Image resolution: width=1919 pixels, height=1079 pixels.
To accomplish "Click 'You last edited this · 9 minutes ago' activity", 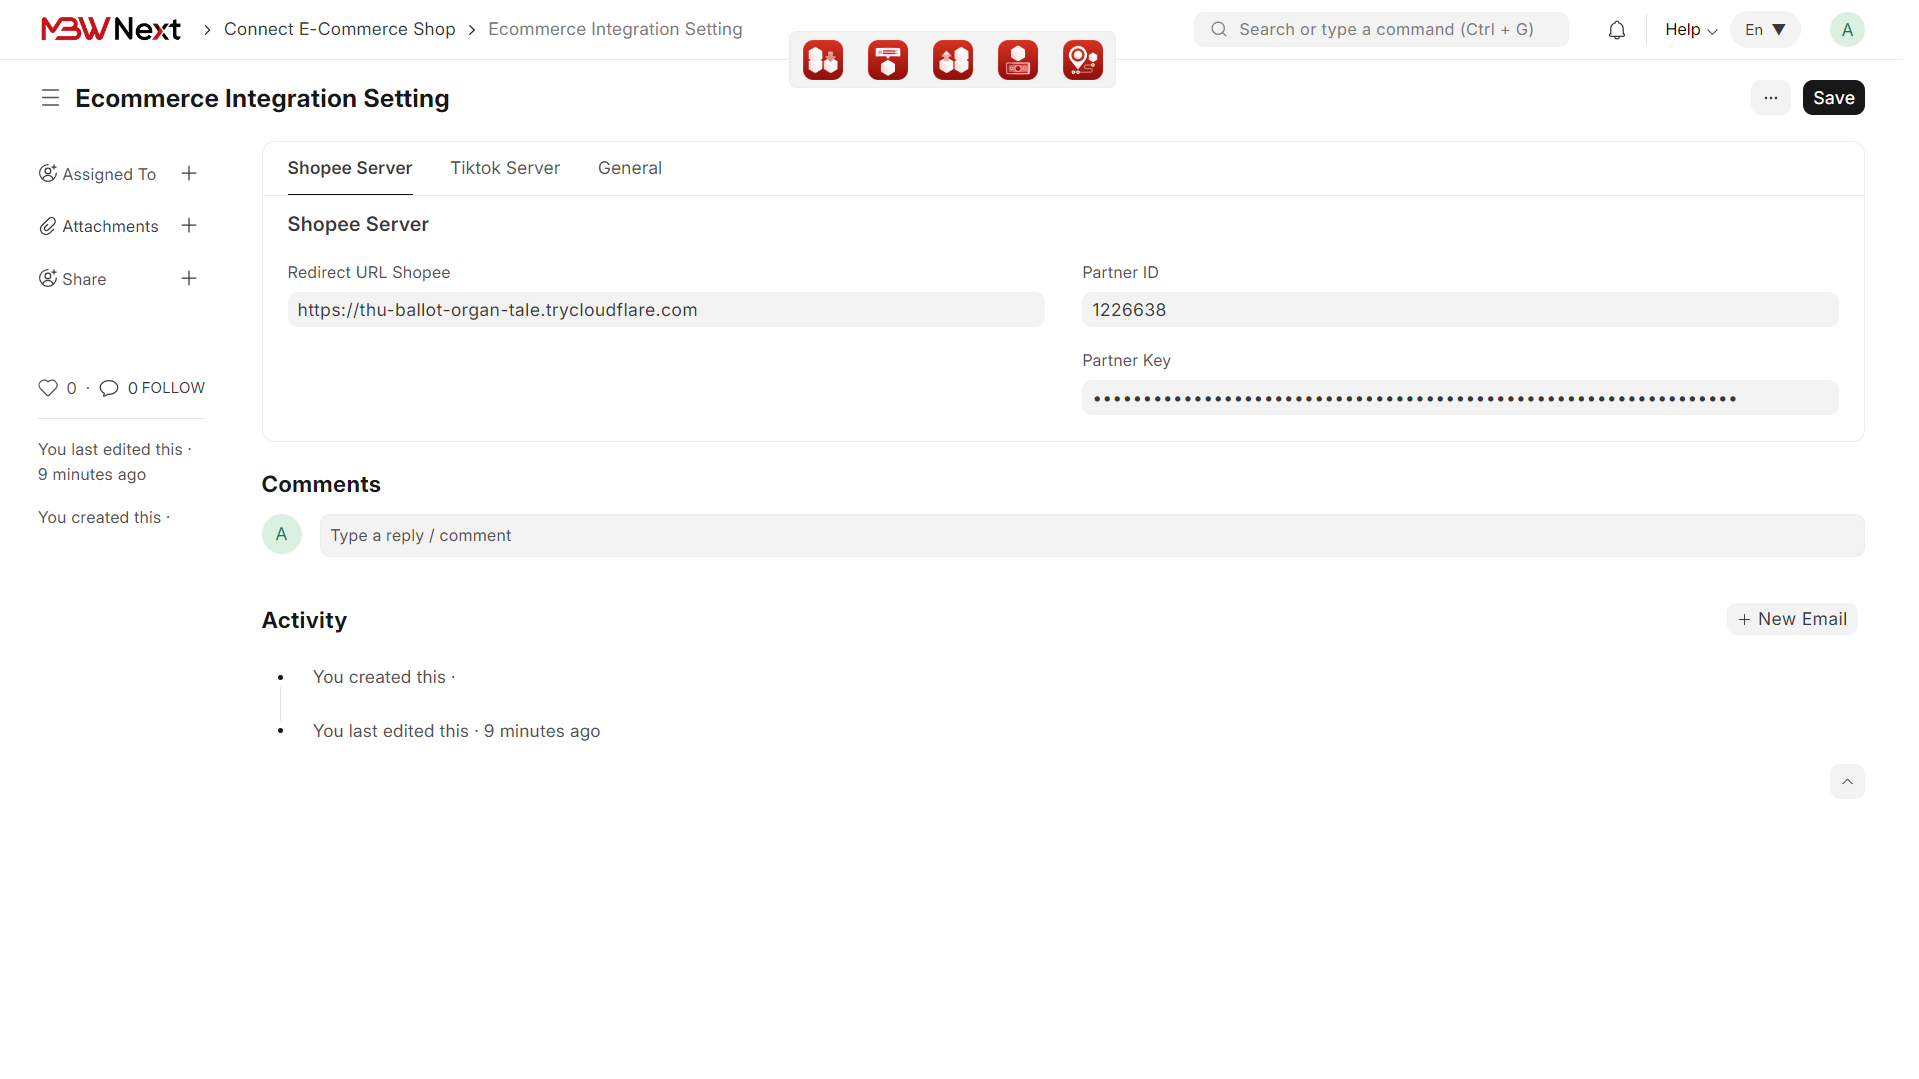I will coord(456,731).
